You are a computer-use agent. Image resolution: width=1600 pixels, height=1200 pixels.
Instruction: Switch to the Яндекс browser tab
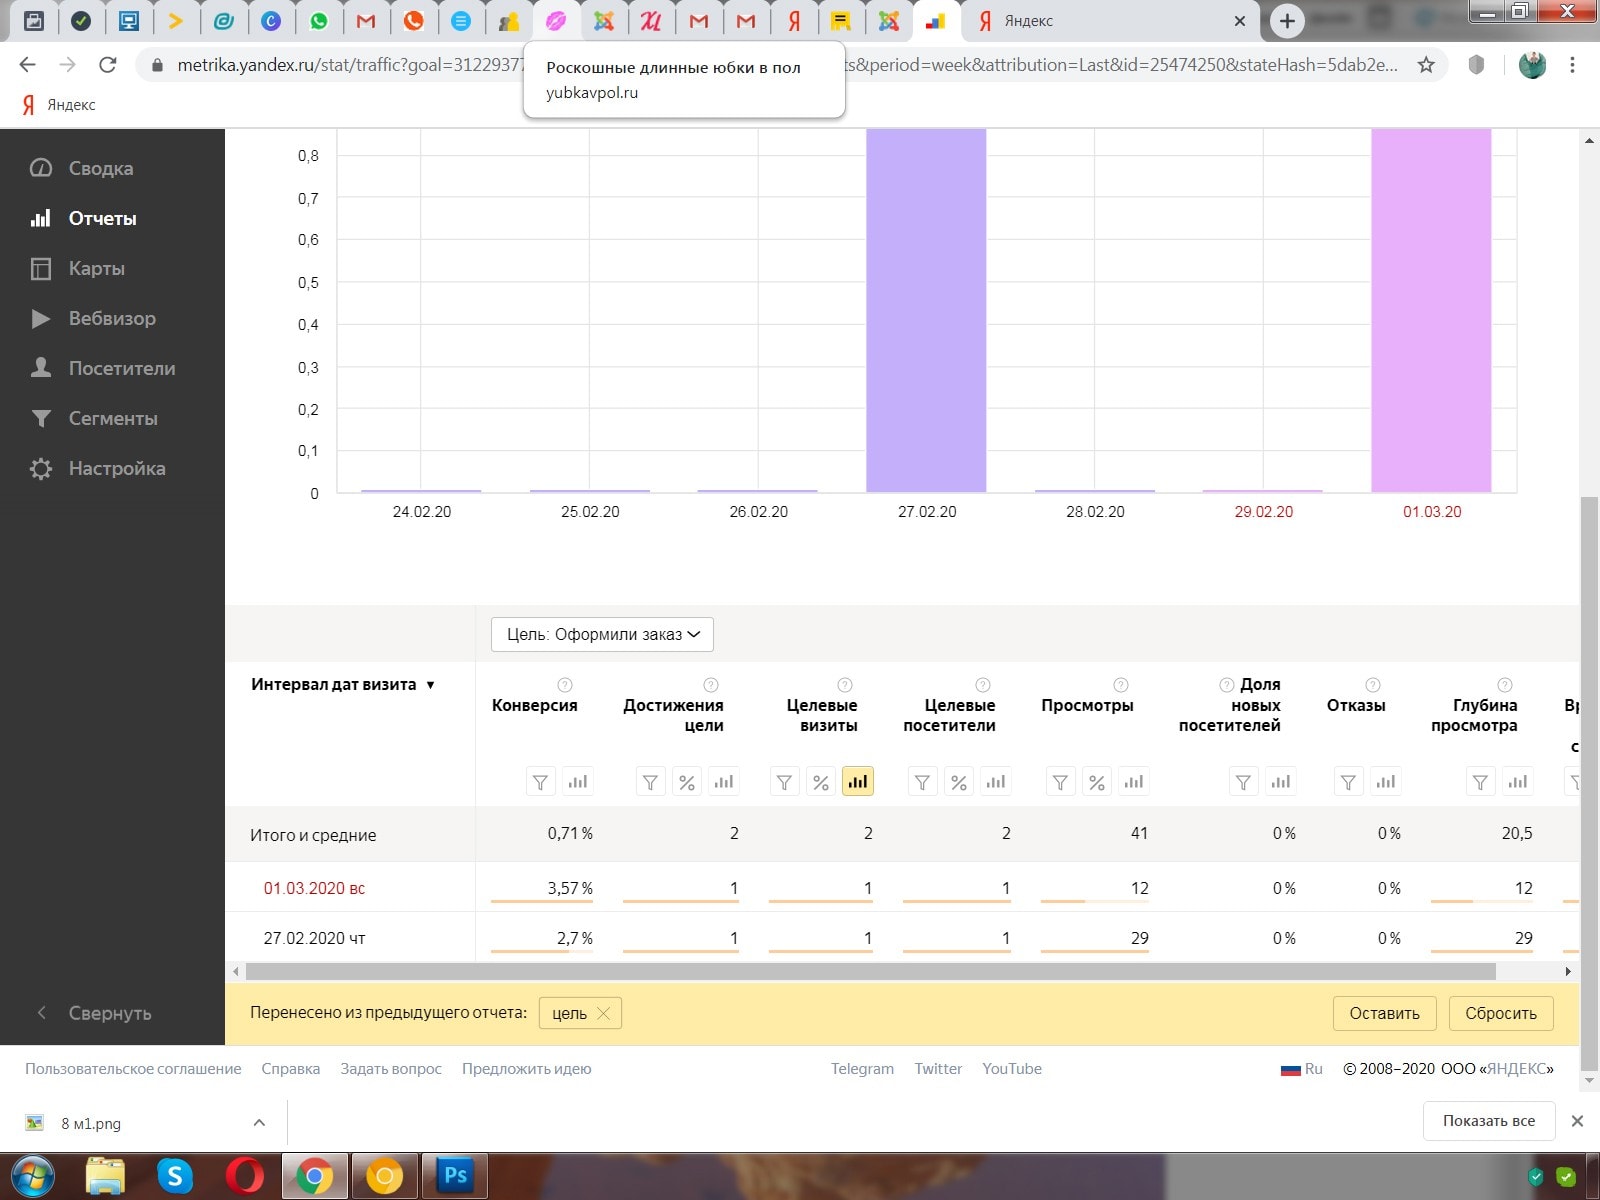click(x=1100, y=21)
